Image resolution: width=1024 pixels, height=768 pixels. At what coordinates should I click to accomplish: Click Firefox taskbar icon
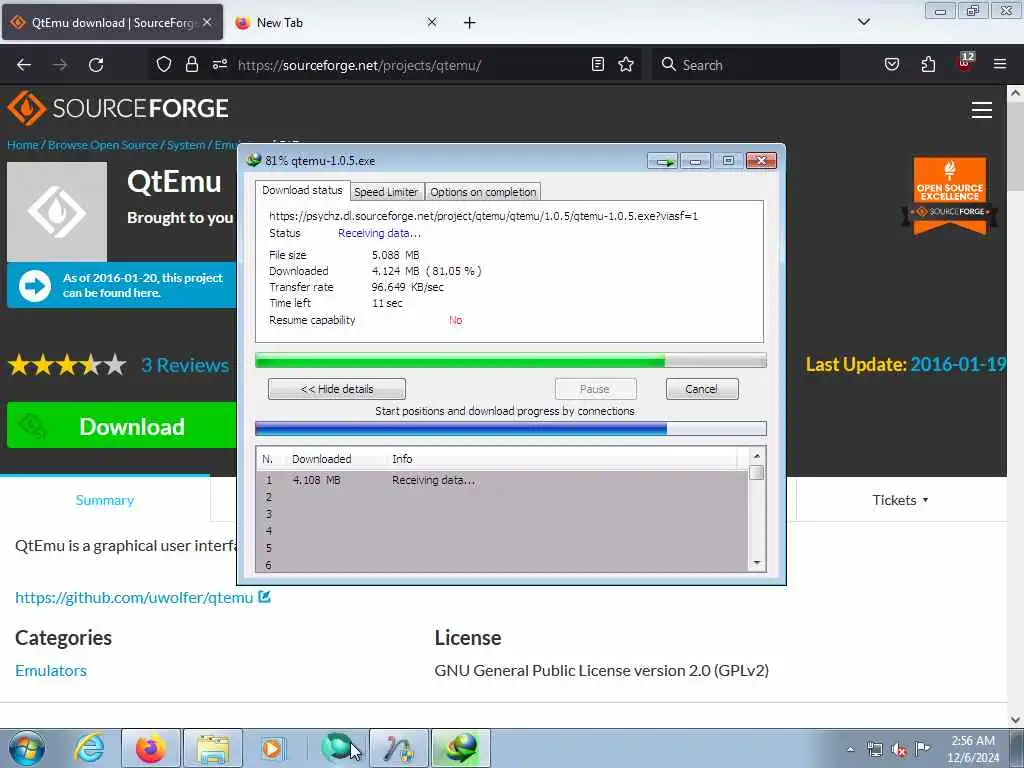tap(151, 748)
